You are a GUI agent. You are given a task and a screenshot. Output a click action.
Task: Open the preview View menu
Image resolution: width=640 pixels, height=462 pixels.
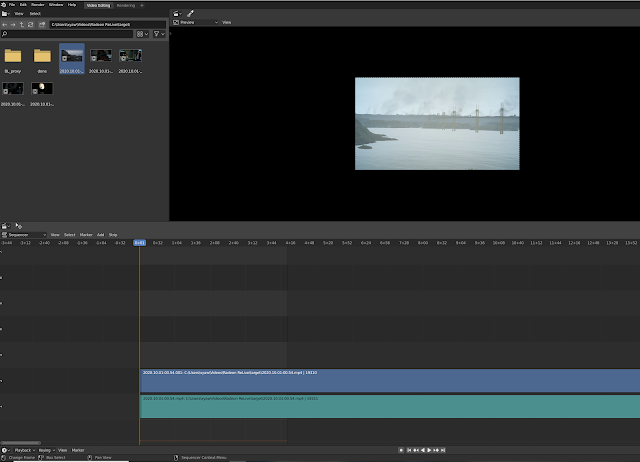tap(227, 22)
